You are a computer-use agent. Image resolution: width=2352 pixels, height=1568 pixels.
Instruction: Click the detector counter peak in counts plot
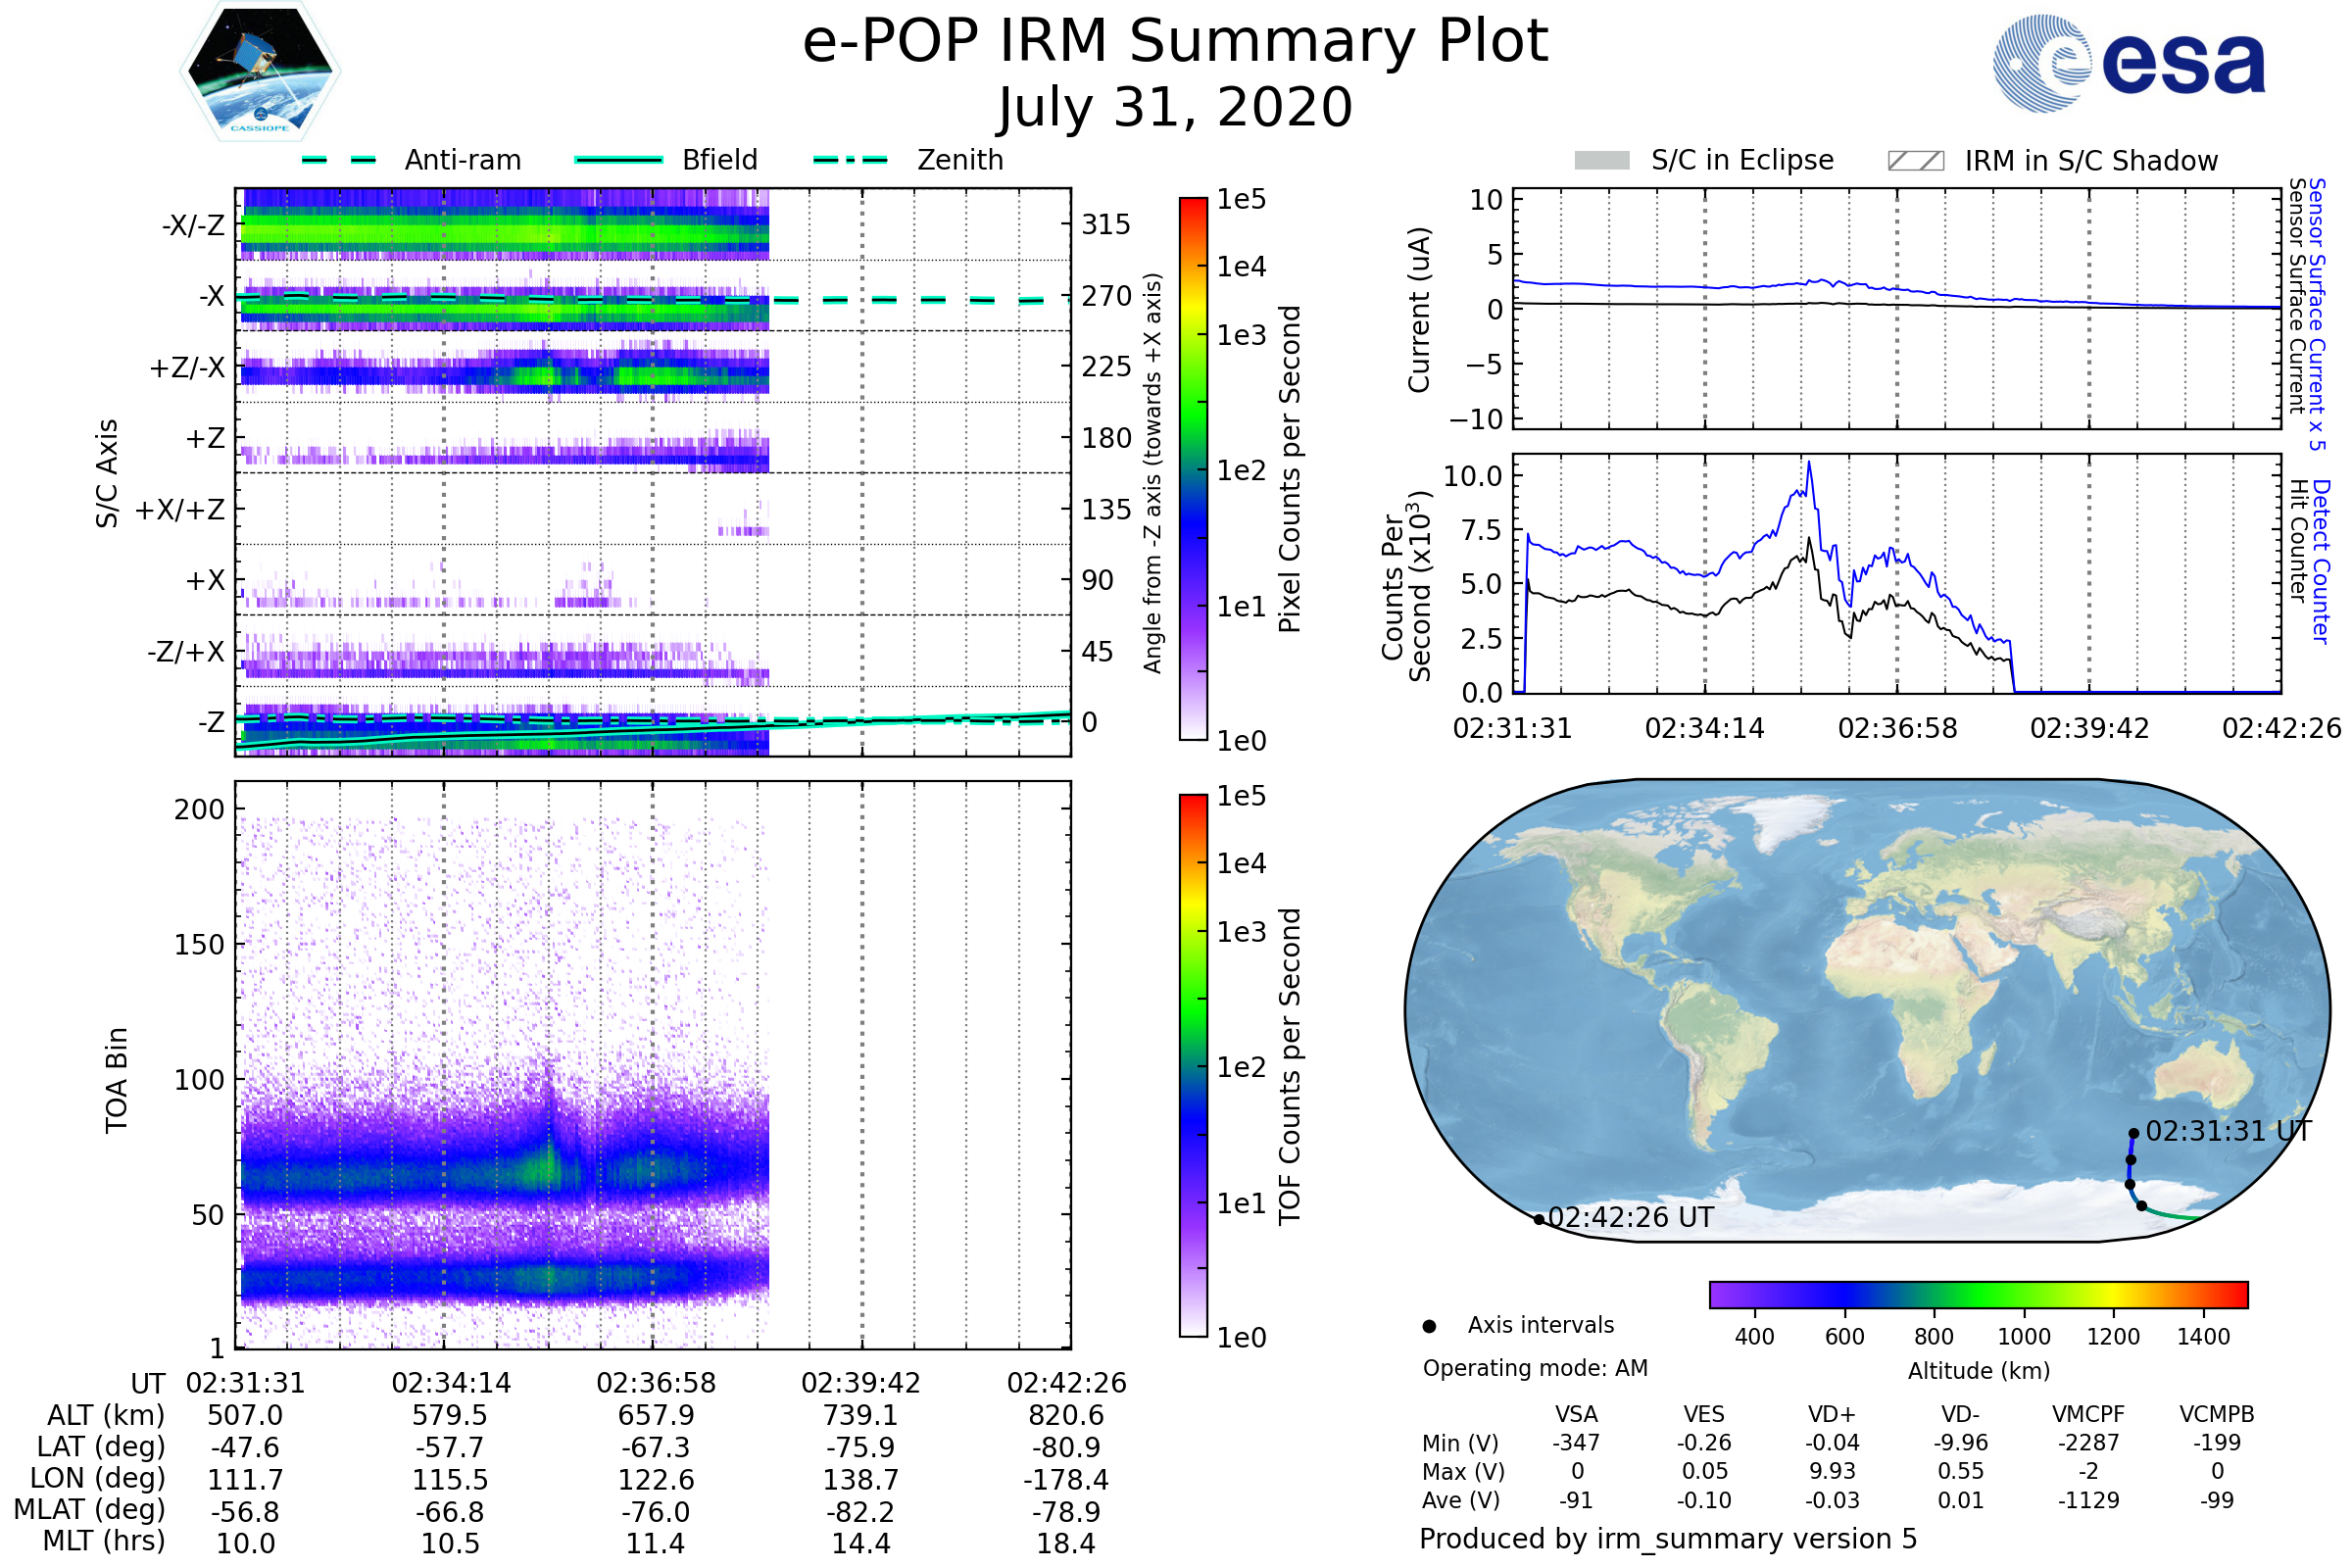pyautogui.click(x=1809, y=463)
